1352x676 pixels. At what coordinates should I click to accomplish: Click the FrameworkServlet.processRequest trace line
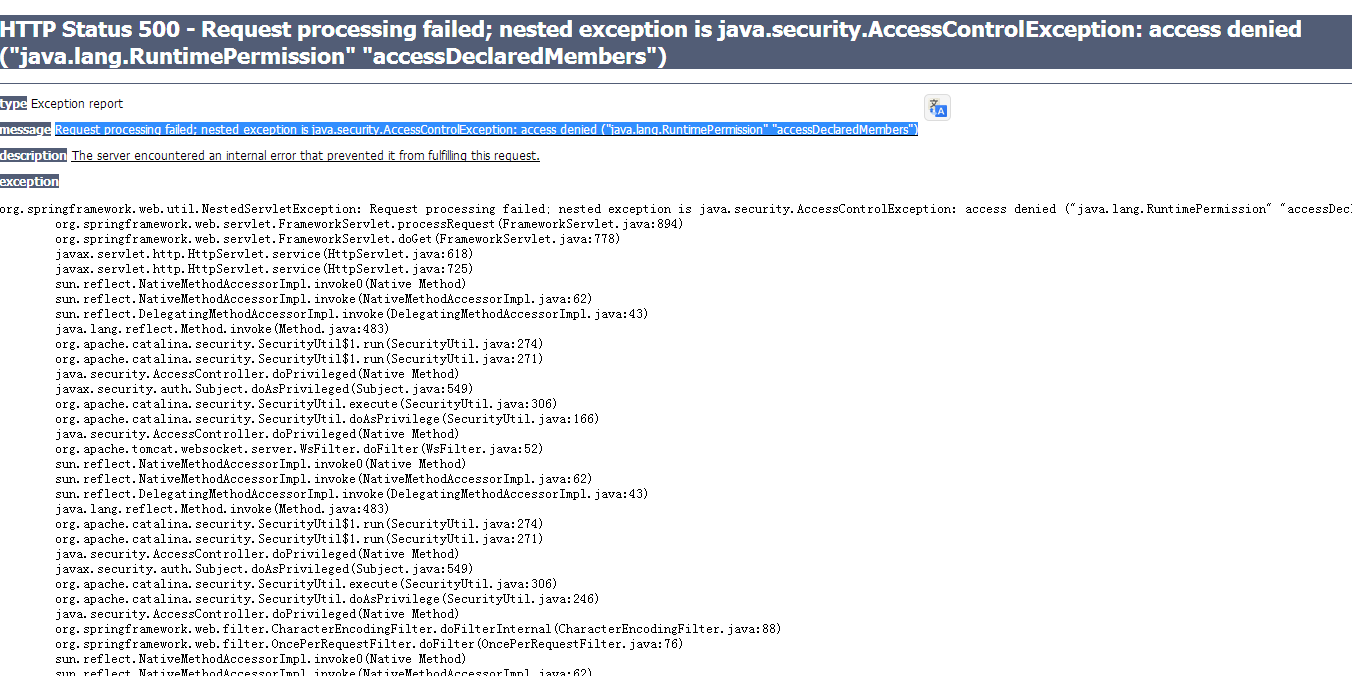[369, 224]
